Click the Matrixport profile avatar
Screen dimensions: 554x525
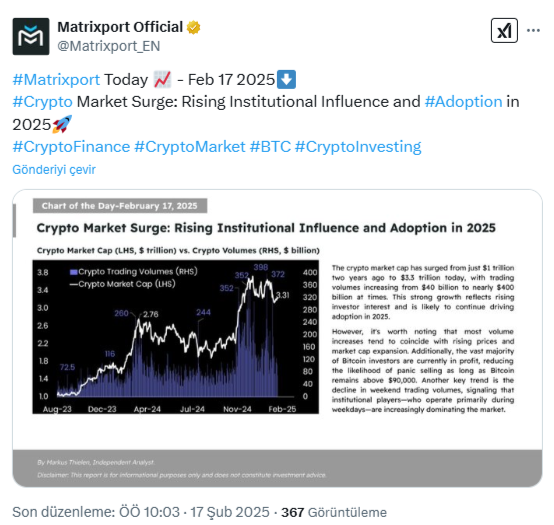31,36
